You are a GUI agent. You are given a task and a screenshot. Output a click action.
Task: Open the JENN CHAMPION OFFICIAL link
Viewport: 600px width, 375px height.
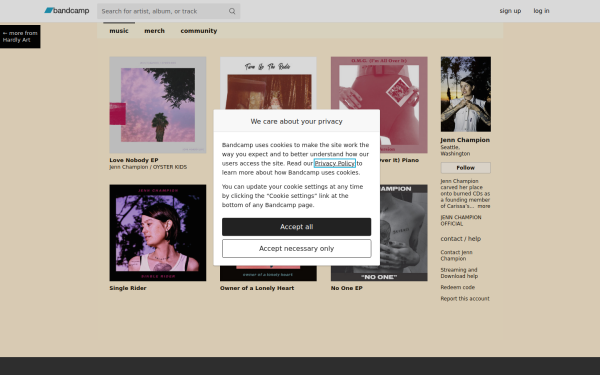point(461,220)
